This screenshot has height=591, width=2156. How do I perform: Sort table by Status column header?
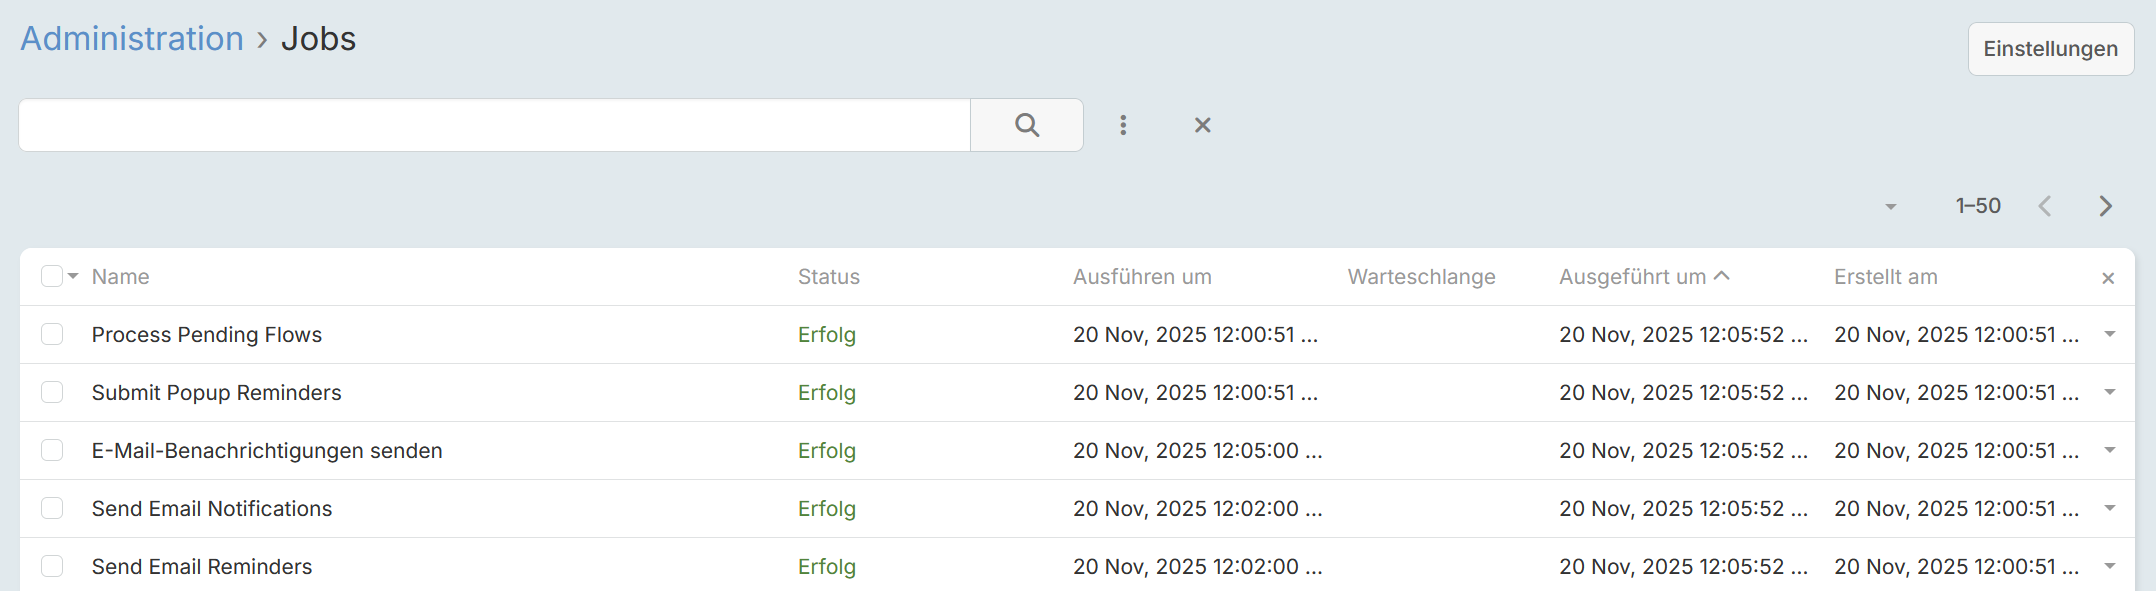coord(828,277)
